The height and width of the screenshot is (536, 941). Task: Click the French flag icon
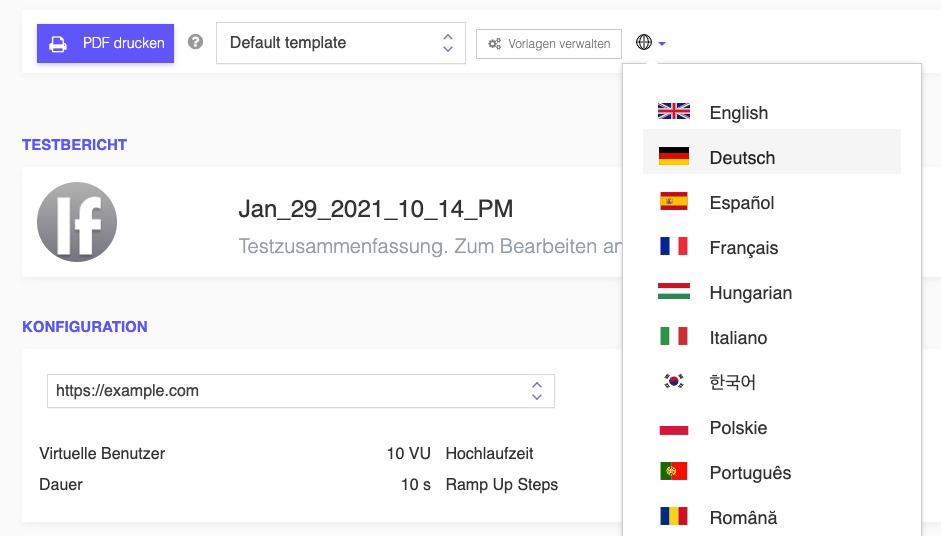pyautogui.click(x=674, y=247)
